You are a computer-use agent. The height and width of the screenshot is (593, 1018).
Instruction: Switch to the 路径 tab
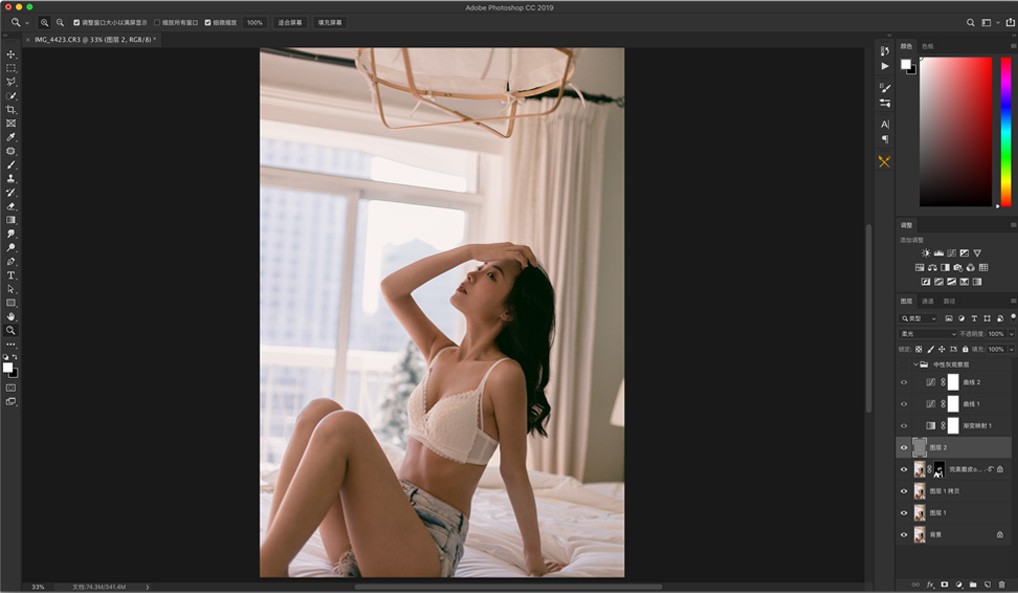tap(949, 301)
